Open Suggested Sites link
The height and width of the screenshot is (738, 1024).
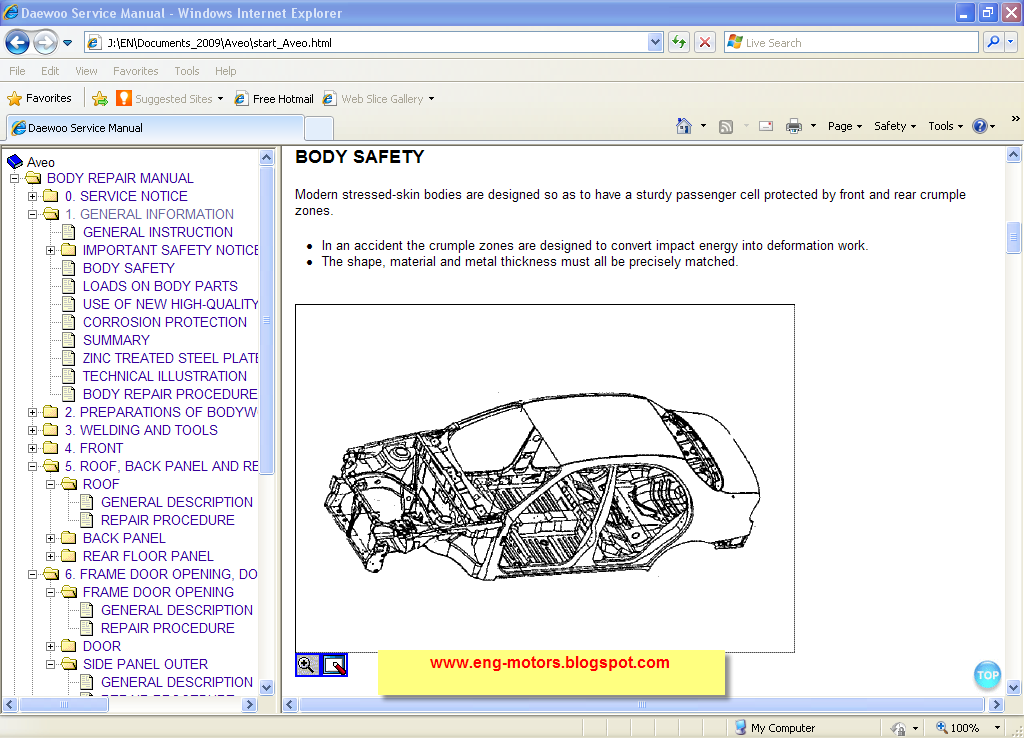coord(169,99)
